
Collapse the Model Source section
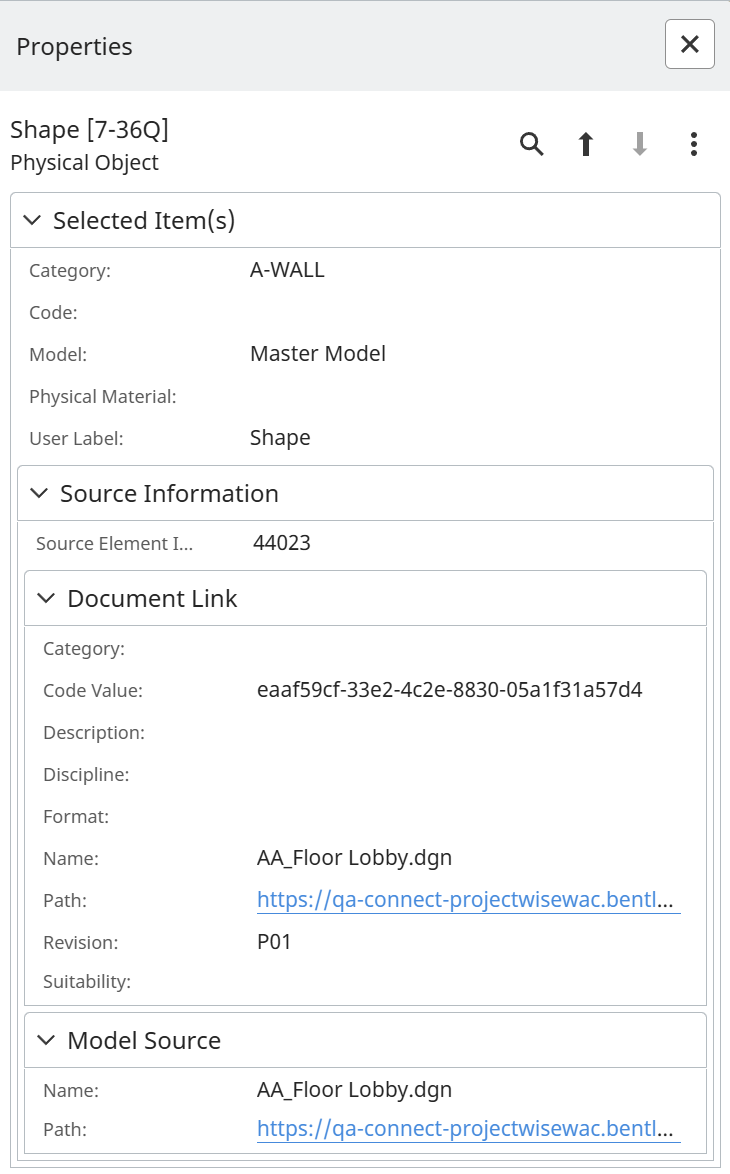coord(46,1040)
